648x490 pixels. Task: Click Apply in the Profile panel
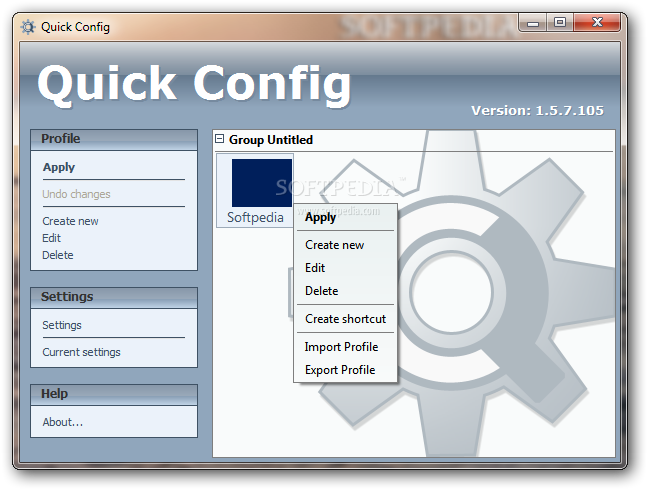coord(59,167)
